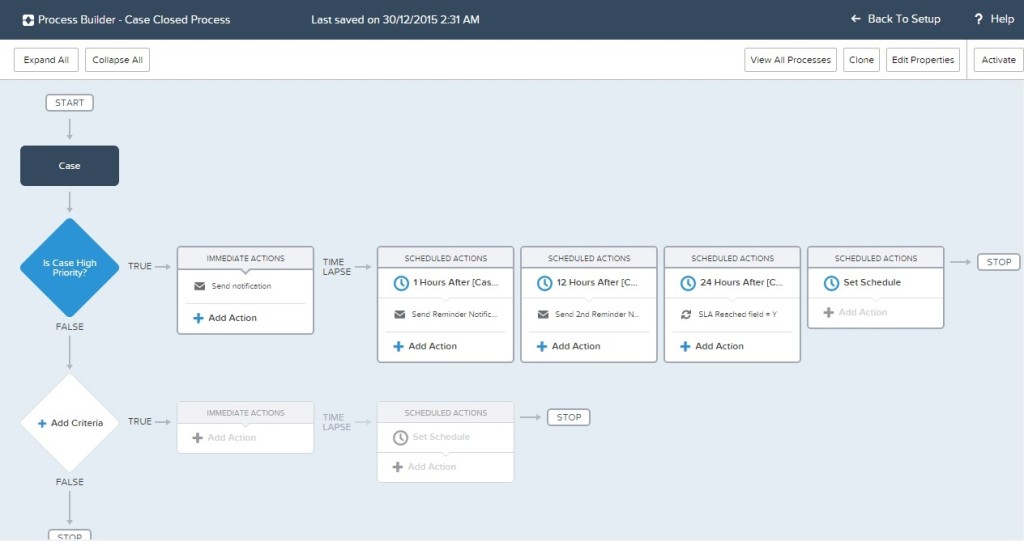Select the Is Case High Priority criteria diamond
The height and width of the screenshot is (541, 1024).
pyautogui.click(x=69, y=267)
